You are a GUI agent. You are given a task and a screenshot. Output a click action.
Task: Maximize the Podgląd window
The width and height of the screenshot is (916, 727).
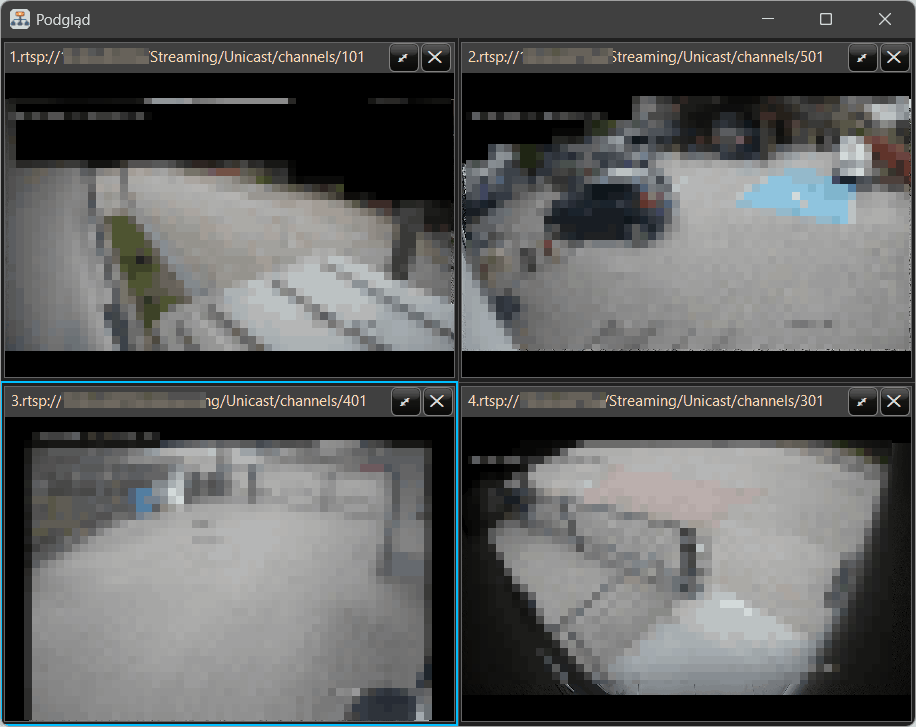tap(826, 19)
